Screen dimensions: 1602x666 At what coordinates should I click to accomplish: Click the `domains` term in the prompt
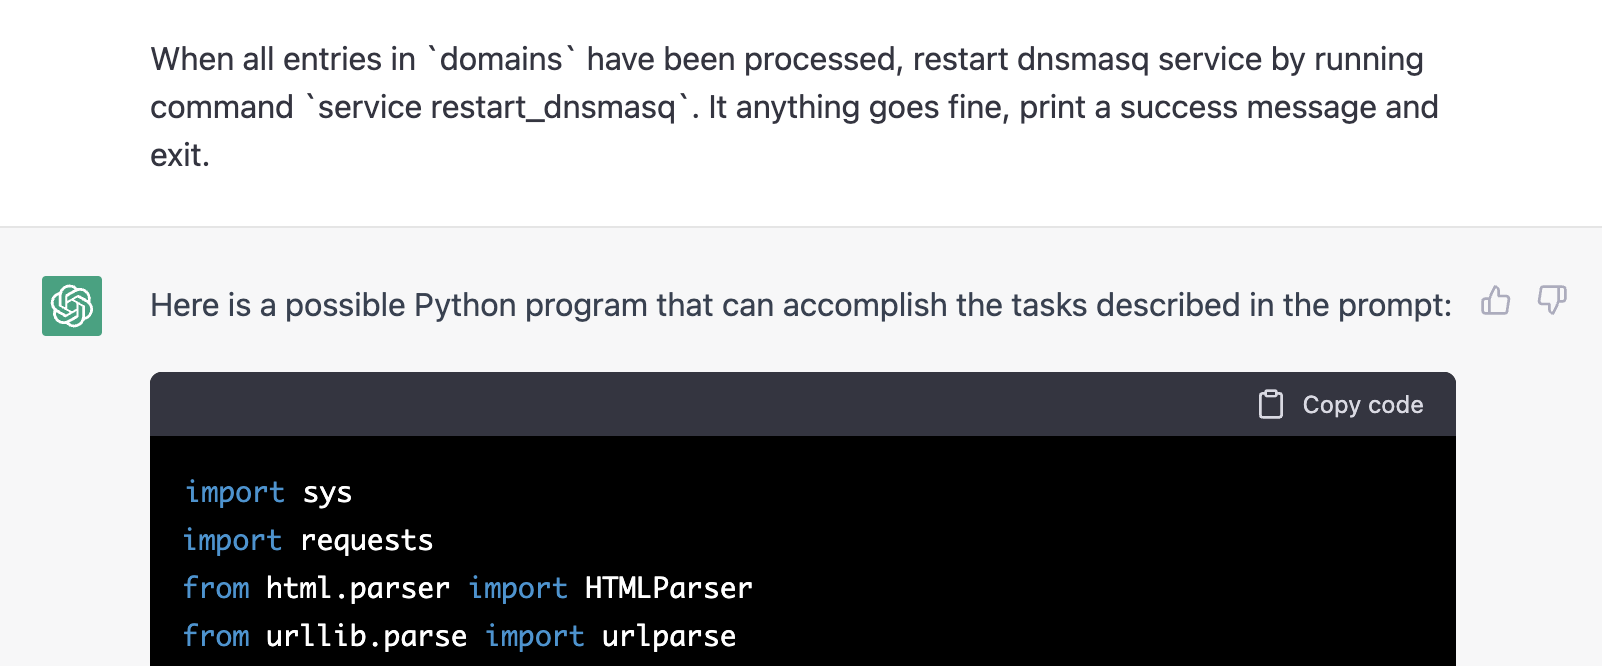click(501, 59)
